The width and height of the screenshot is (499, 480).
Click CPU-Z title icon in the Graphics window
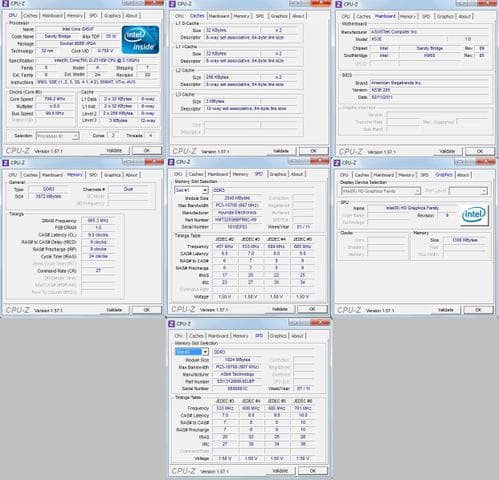click(x=337, y=163)
